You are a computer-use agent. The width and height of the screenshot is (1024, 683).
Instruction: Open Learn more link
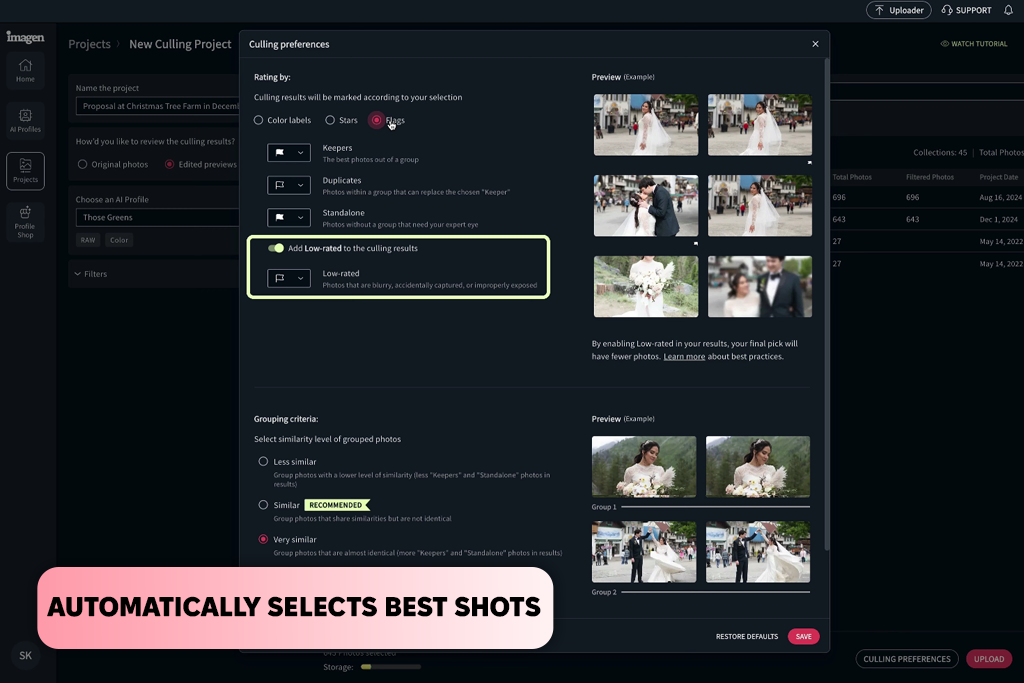click(x=684, y=357)
